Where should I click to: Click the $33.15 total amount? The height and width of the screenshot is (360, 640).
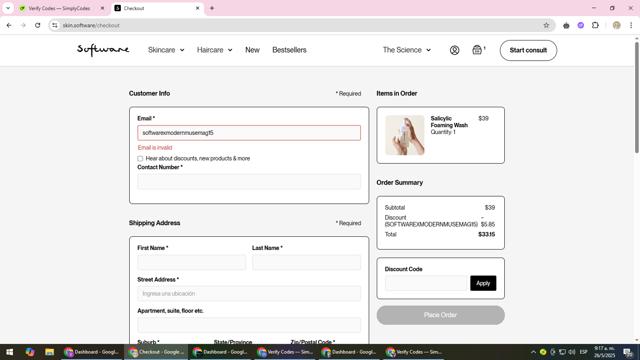[487, 234]
